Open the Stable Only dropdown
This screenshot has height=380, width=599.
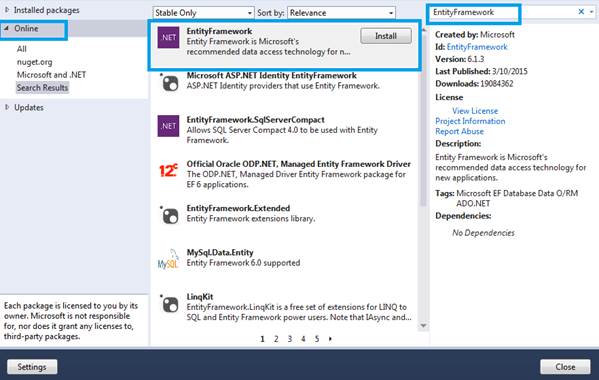[x=203, y=13]
